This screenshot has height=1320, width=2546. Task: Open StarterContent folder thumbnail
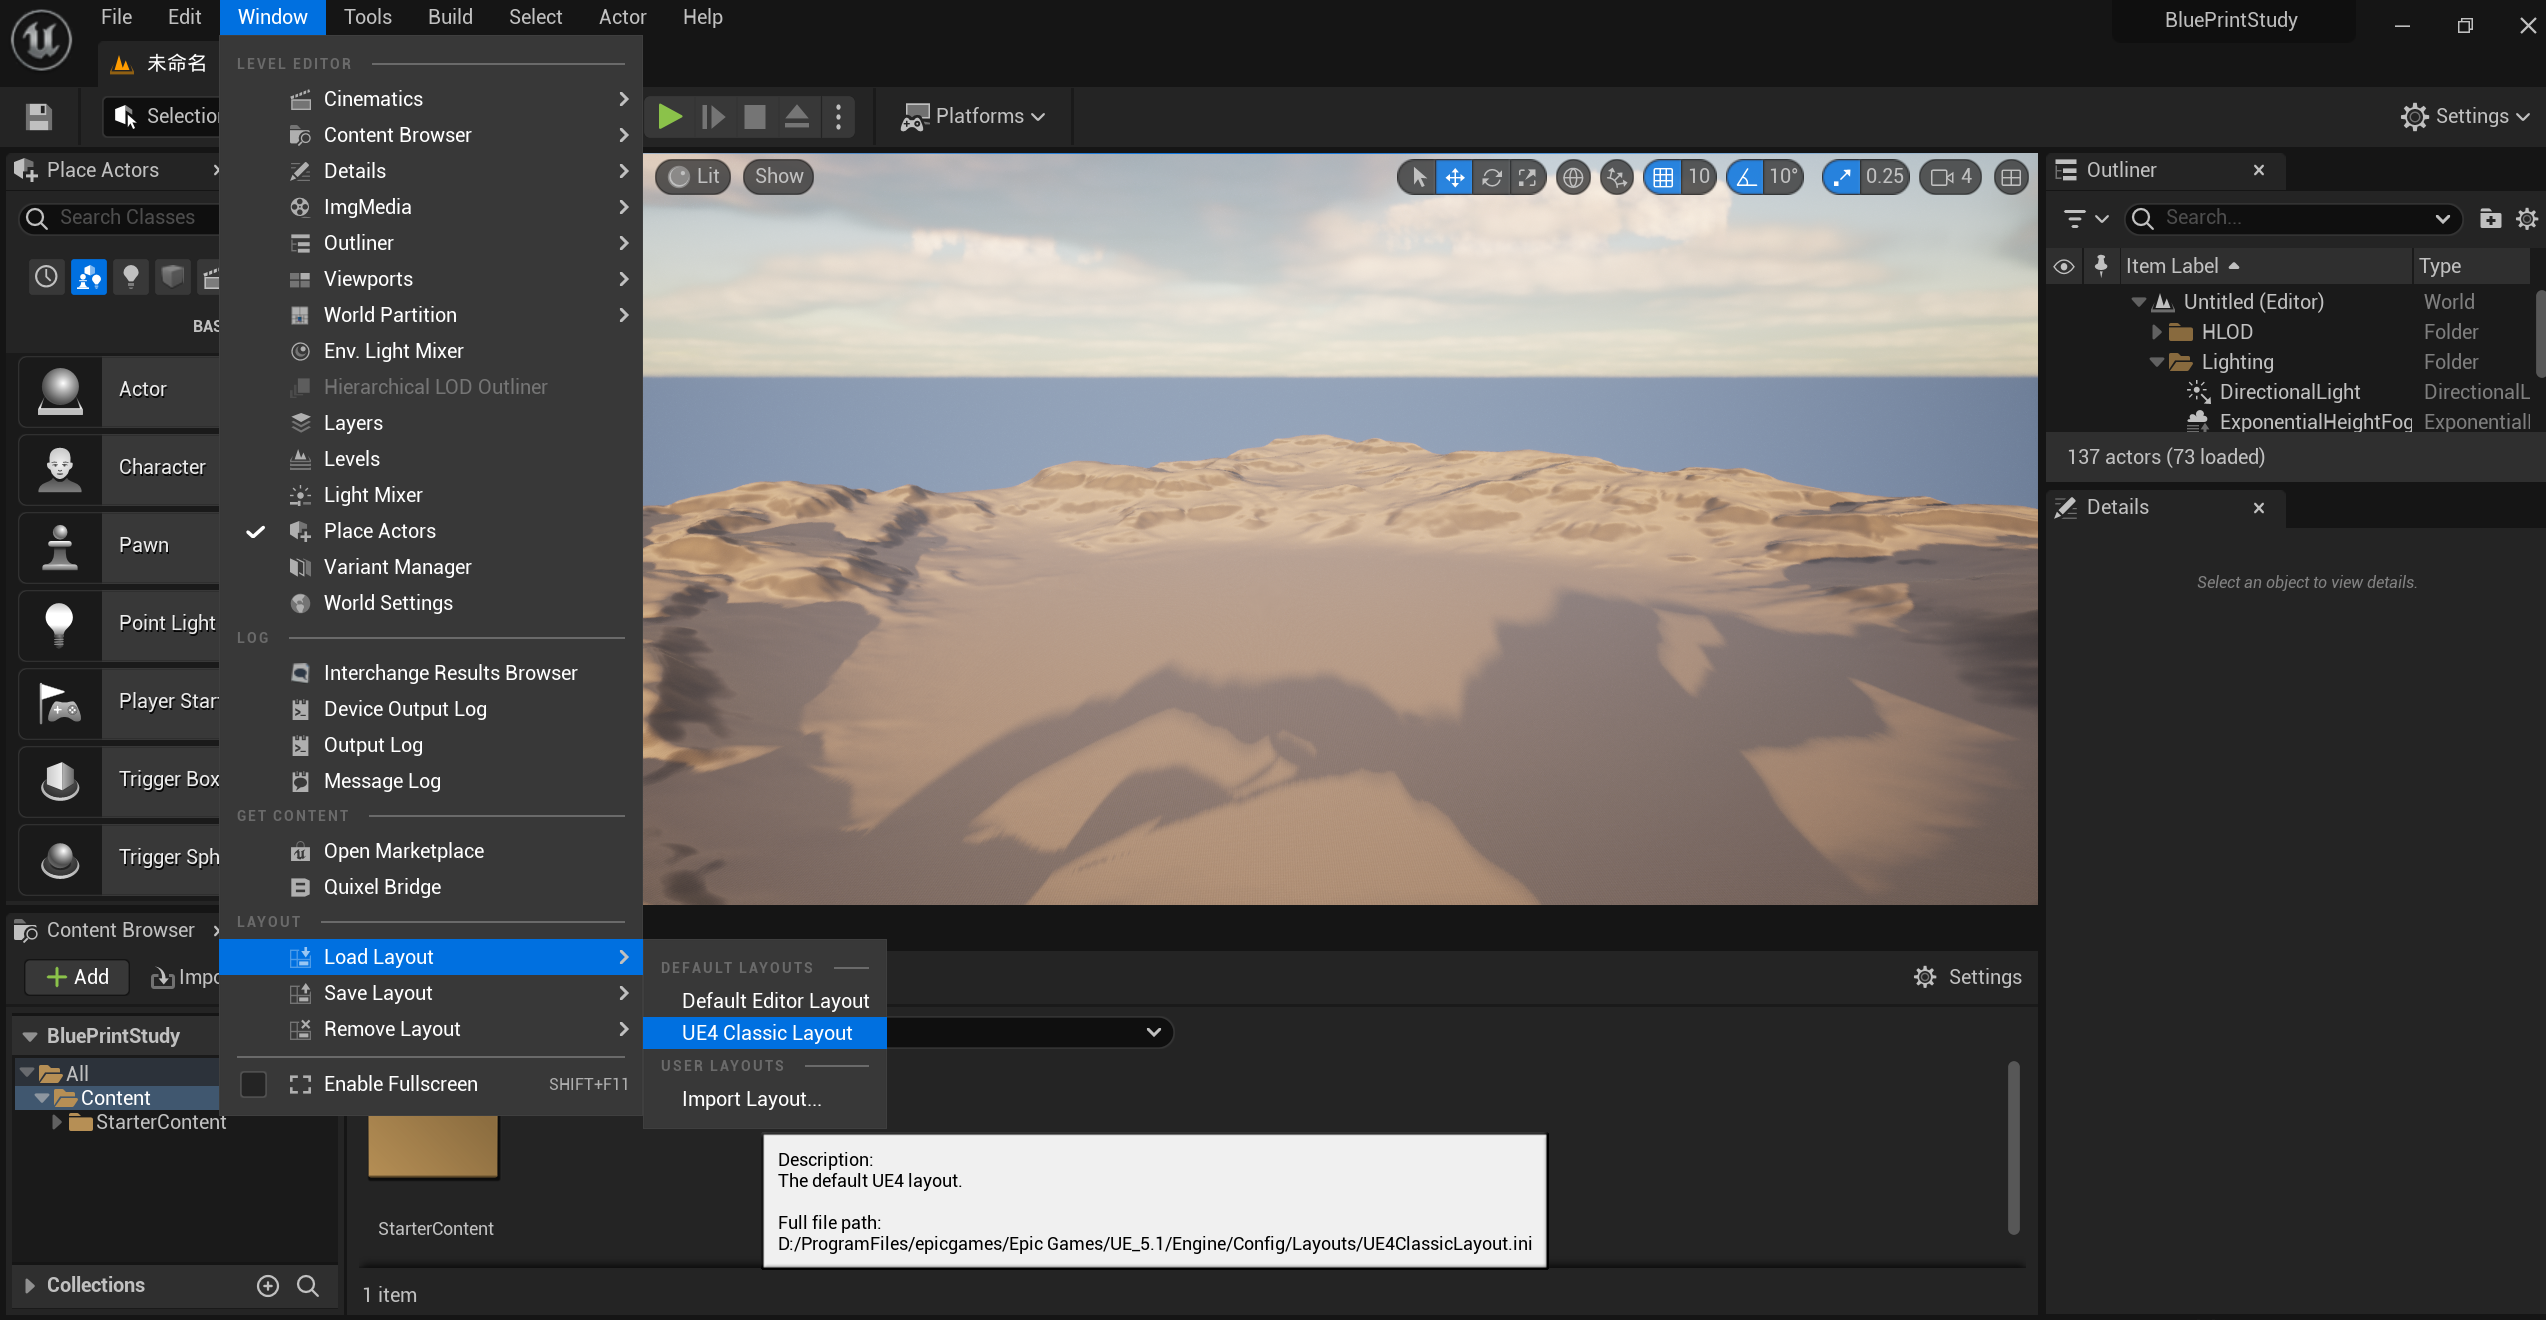433,1147
